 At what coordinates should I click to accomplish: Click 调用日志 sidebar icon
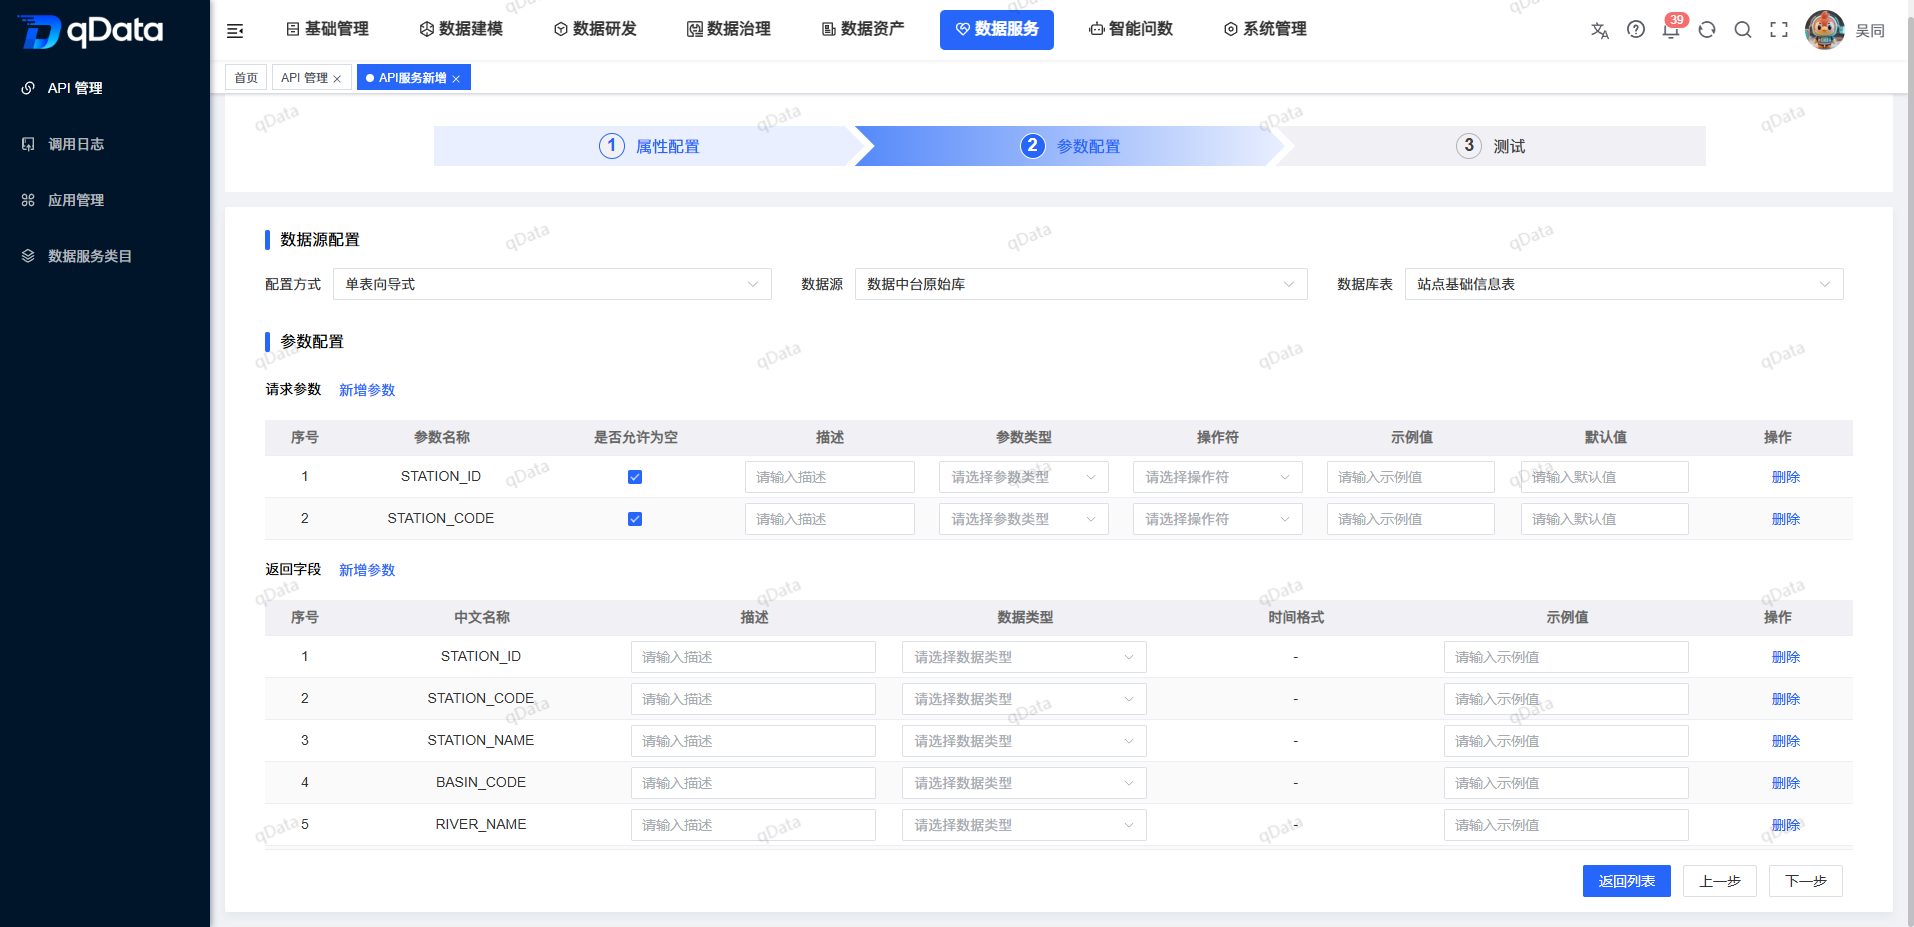[28, 144]
